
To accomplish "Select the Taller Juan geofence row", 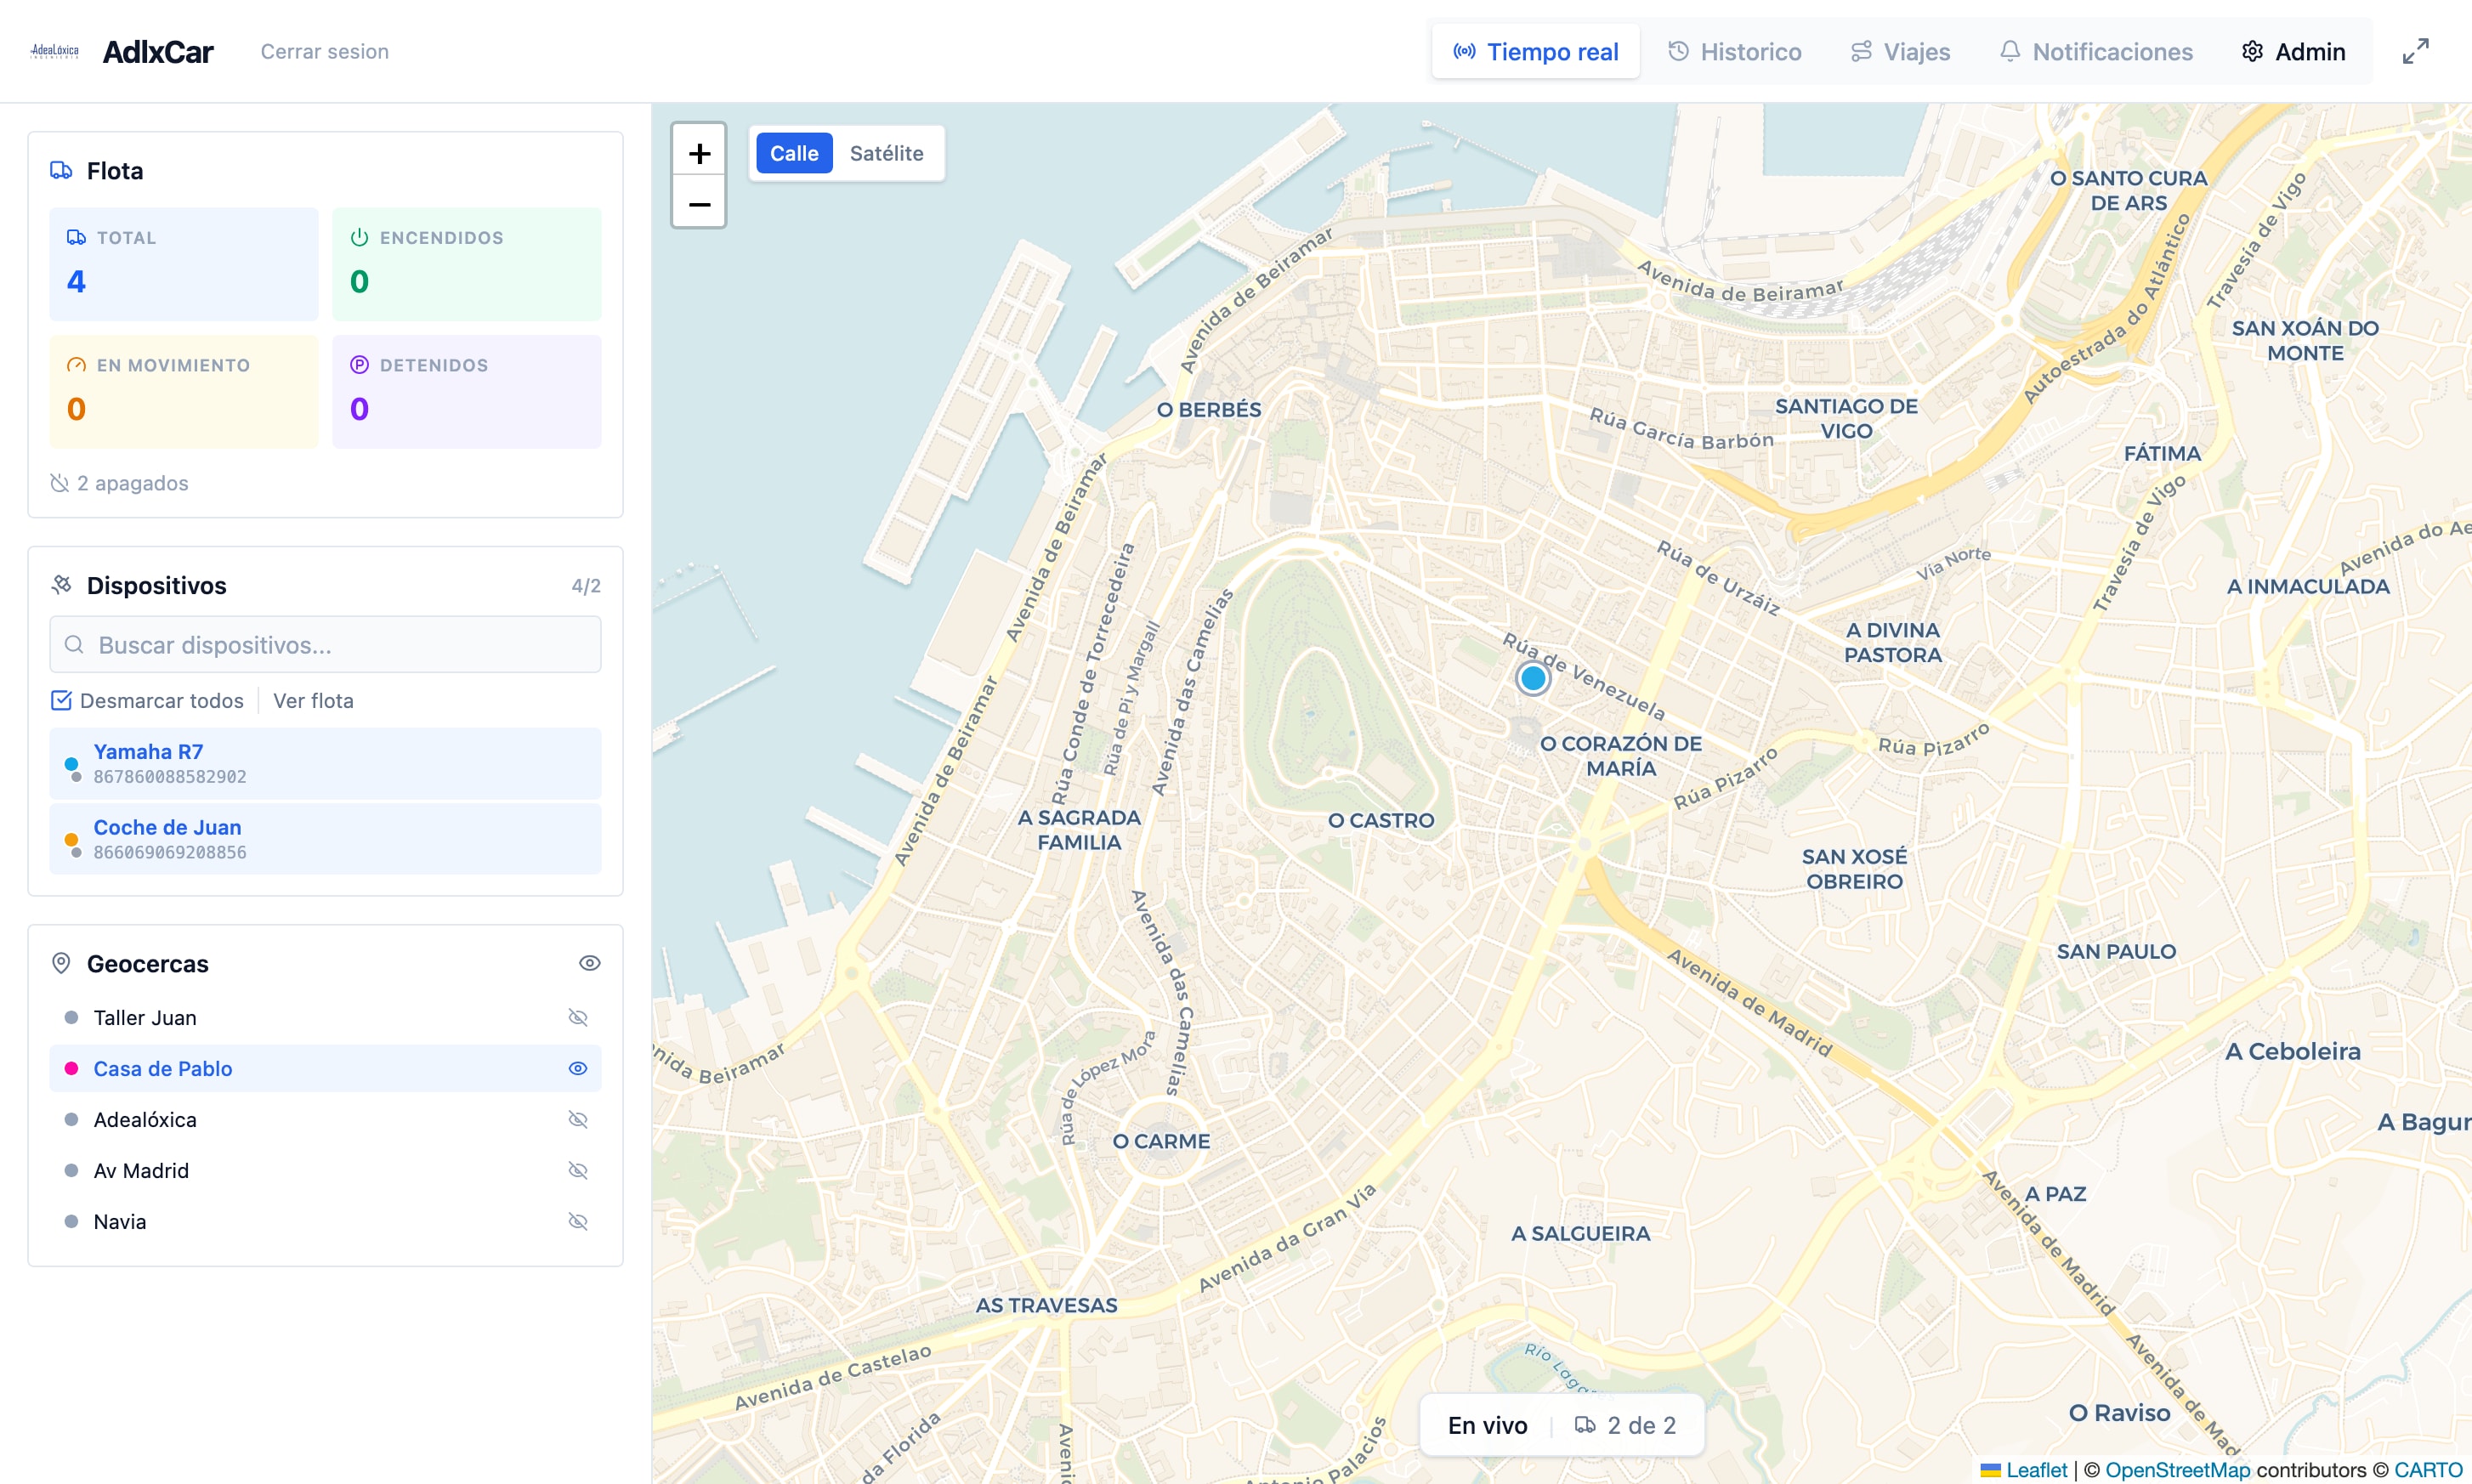I will click(x=325, y=1017).
